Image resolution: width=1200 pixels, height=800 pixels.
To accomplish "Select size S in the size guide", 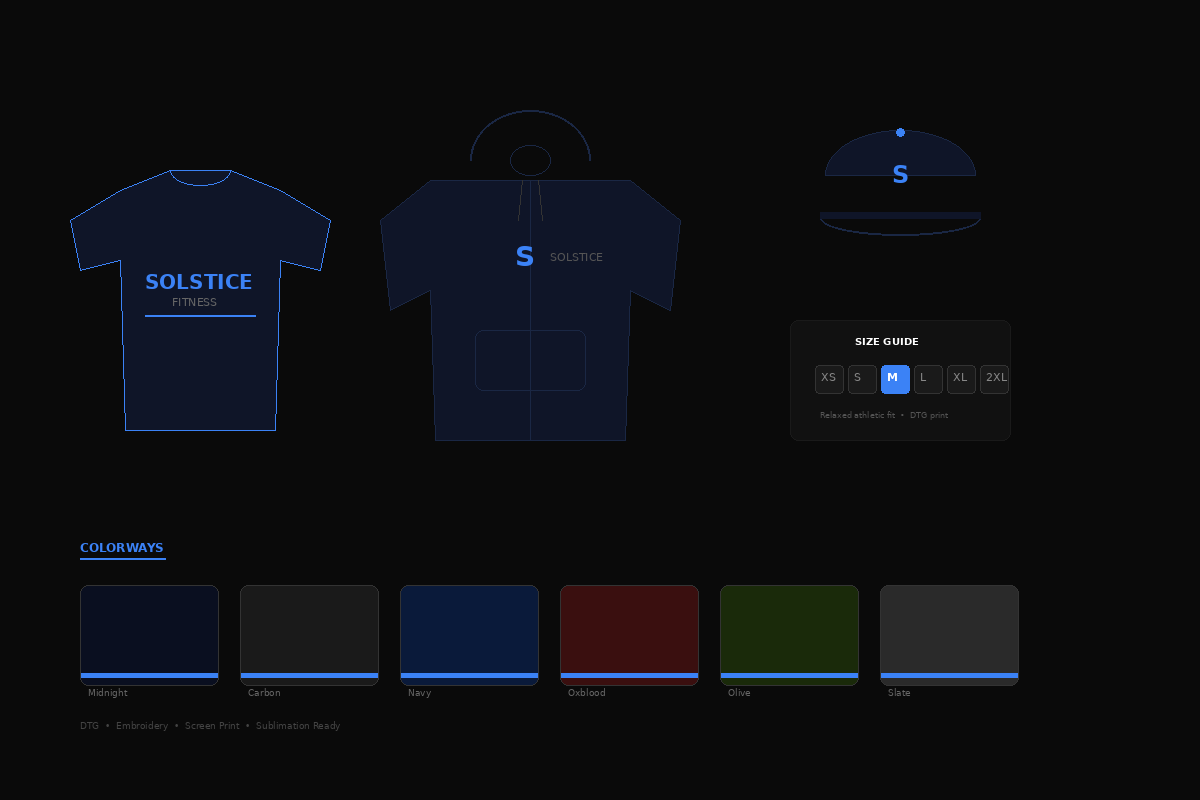I will point(862,379).
